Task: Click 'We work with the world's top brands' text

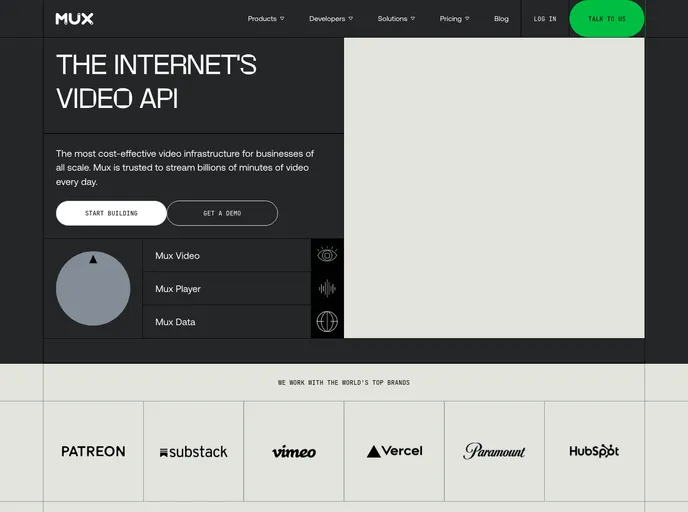Action: pyautogui.click(x=344, y=383)
